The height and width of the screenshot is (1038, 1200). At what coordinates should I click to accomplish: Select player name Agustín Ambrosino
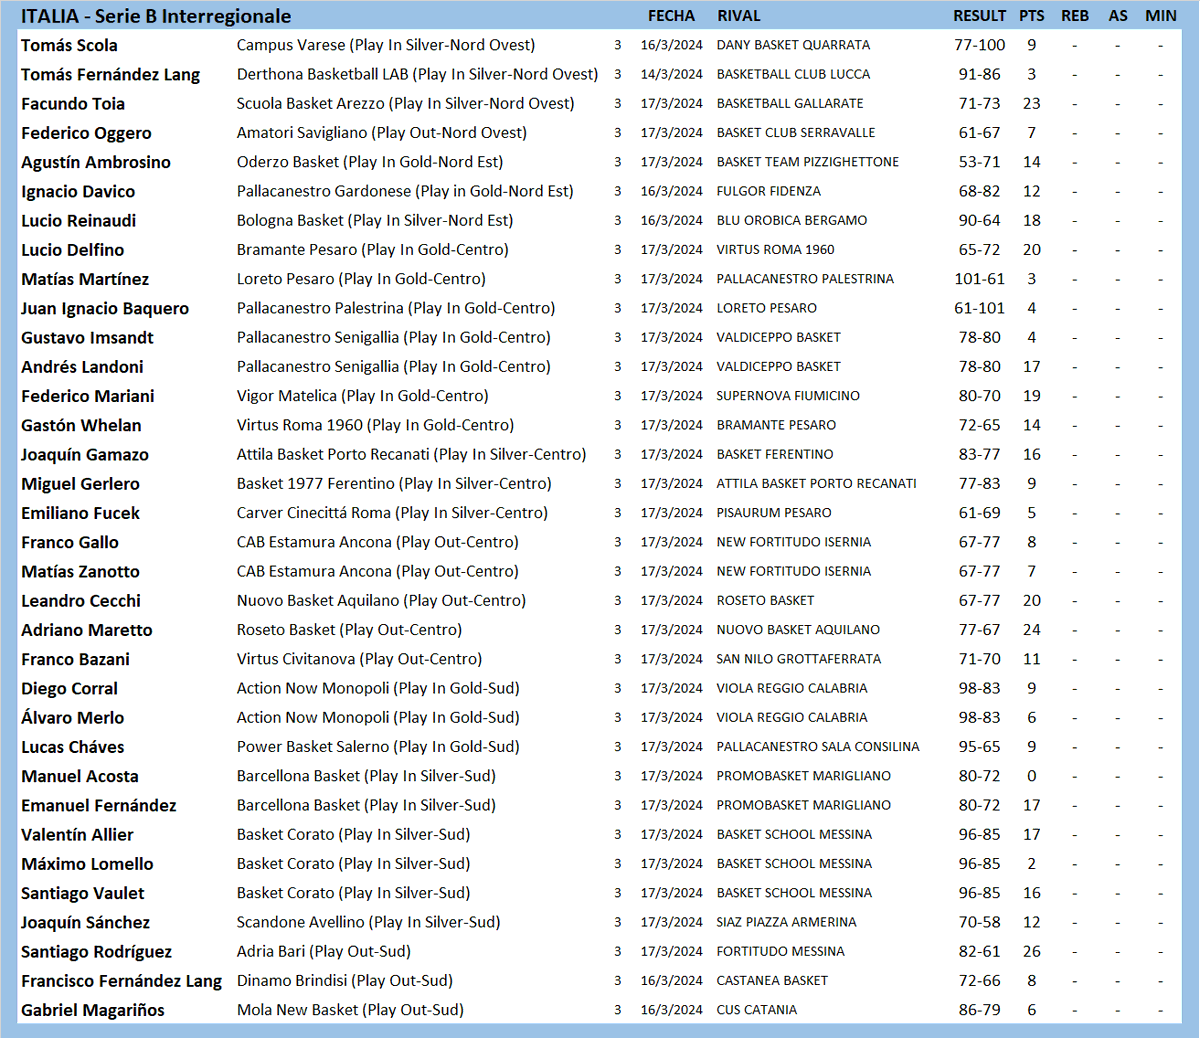tap(96, 162)
